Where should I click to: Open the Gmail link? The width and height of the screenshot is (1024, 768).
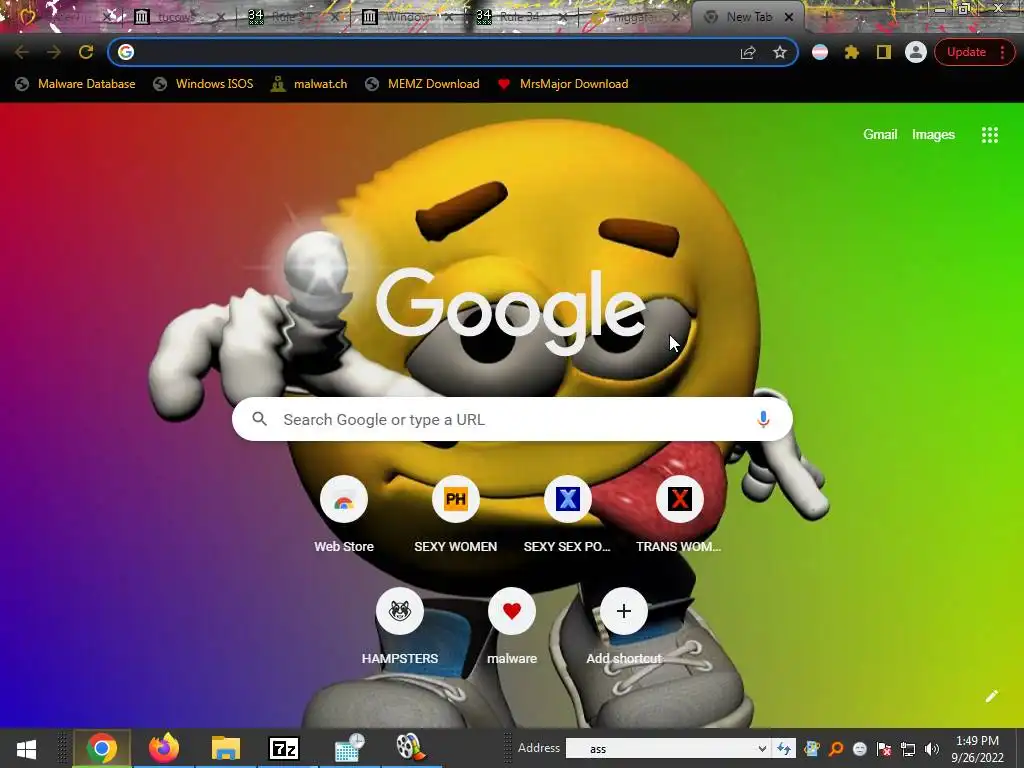click(x=880, y=135)
